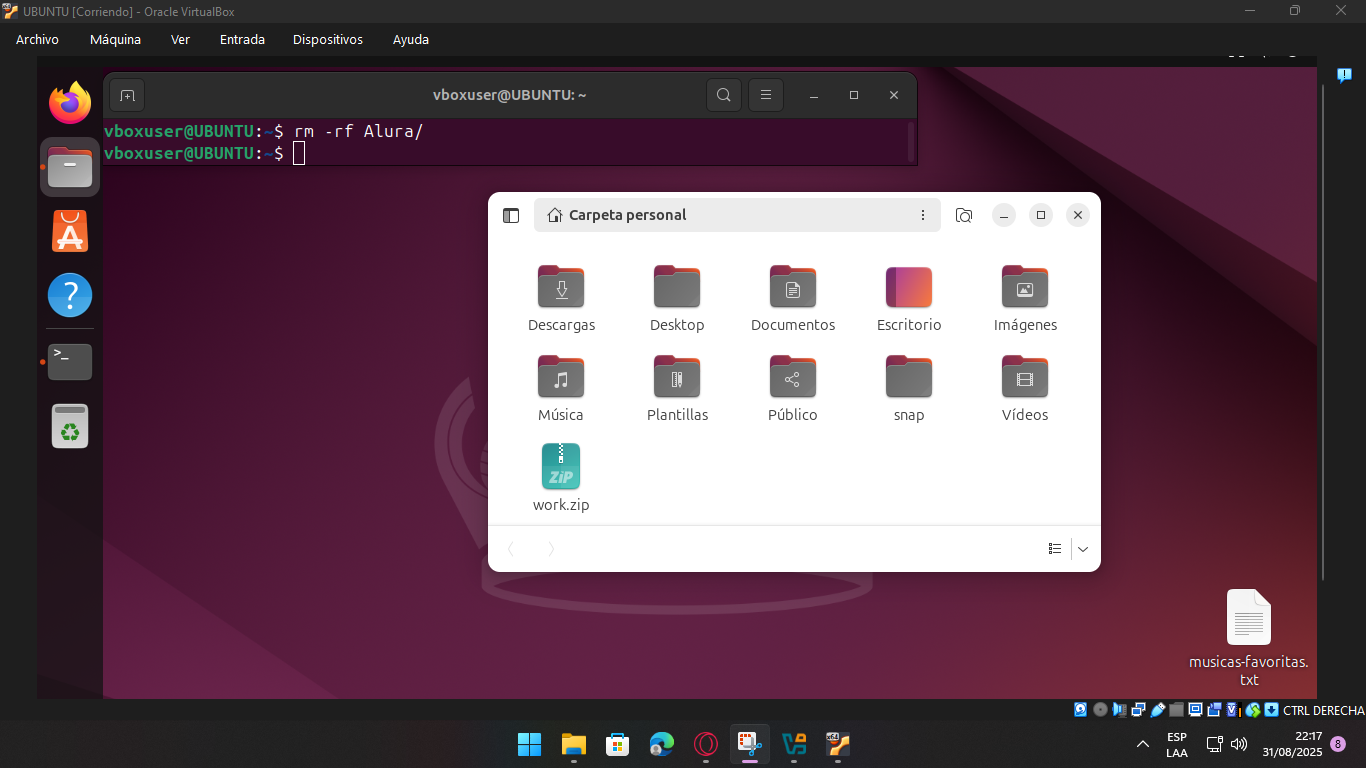Open the Público folder

tap(793, 389)
